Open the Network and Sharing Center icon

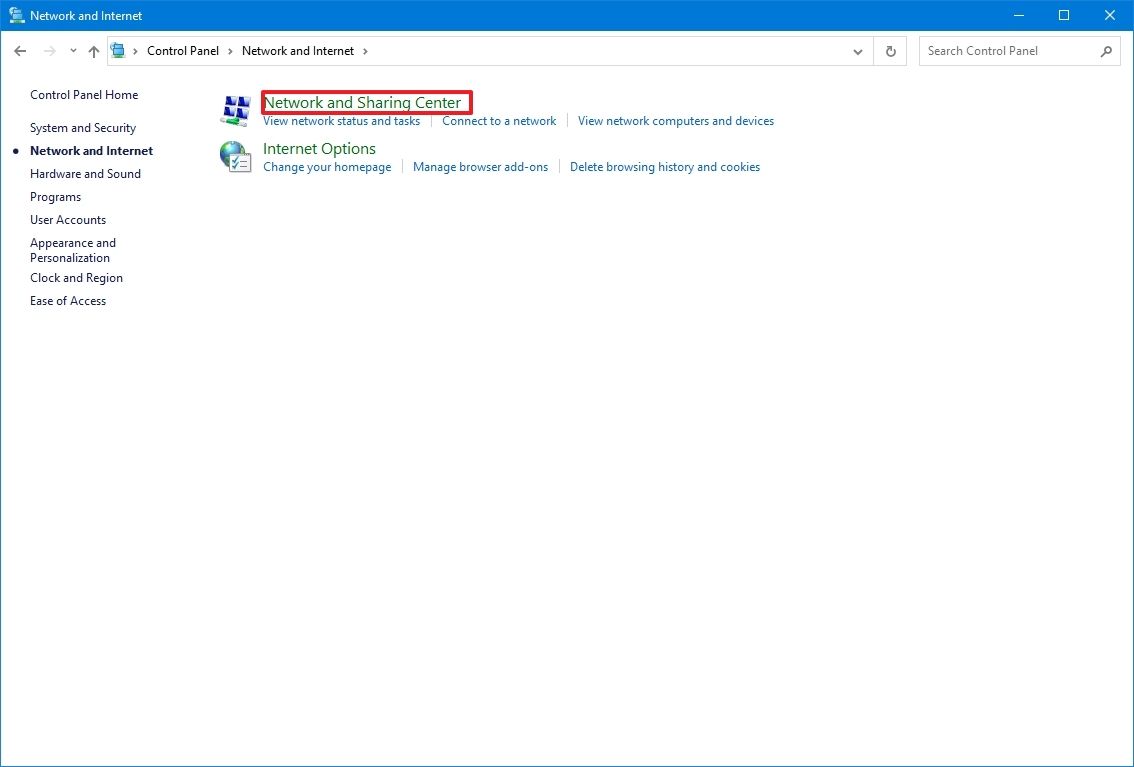236,108
